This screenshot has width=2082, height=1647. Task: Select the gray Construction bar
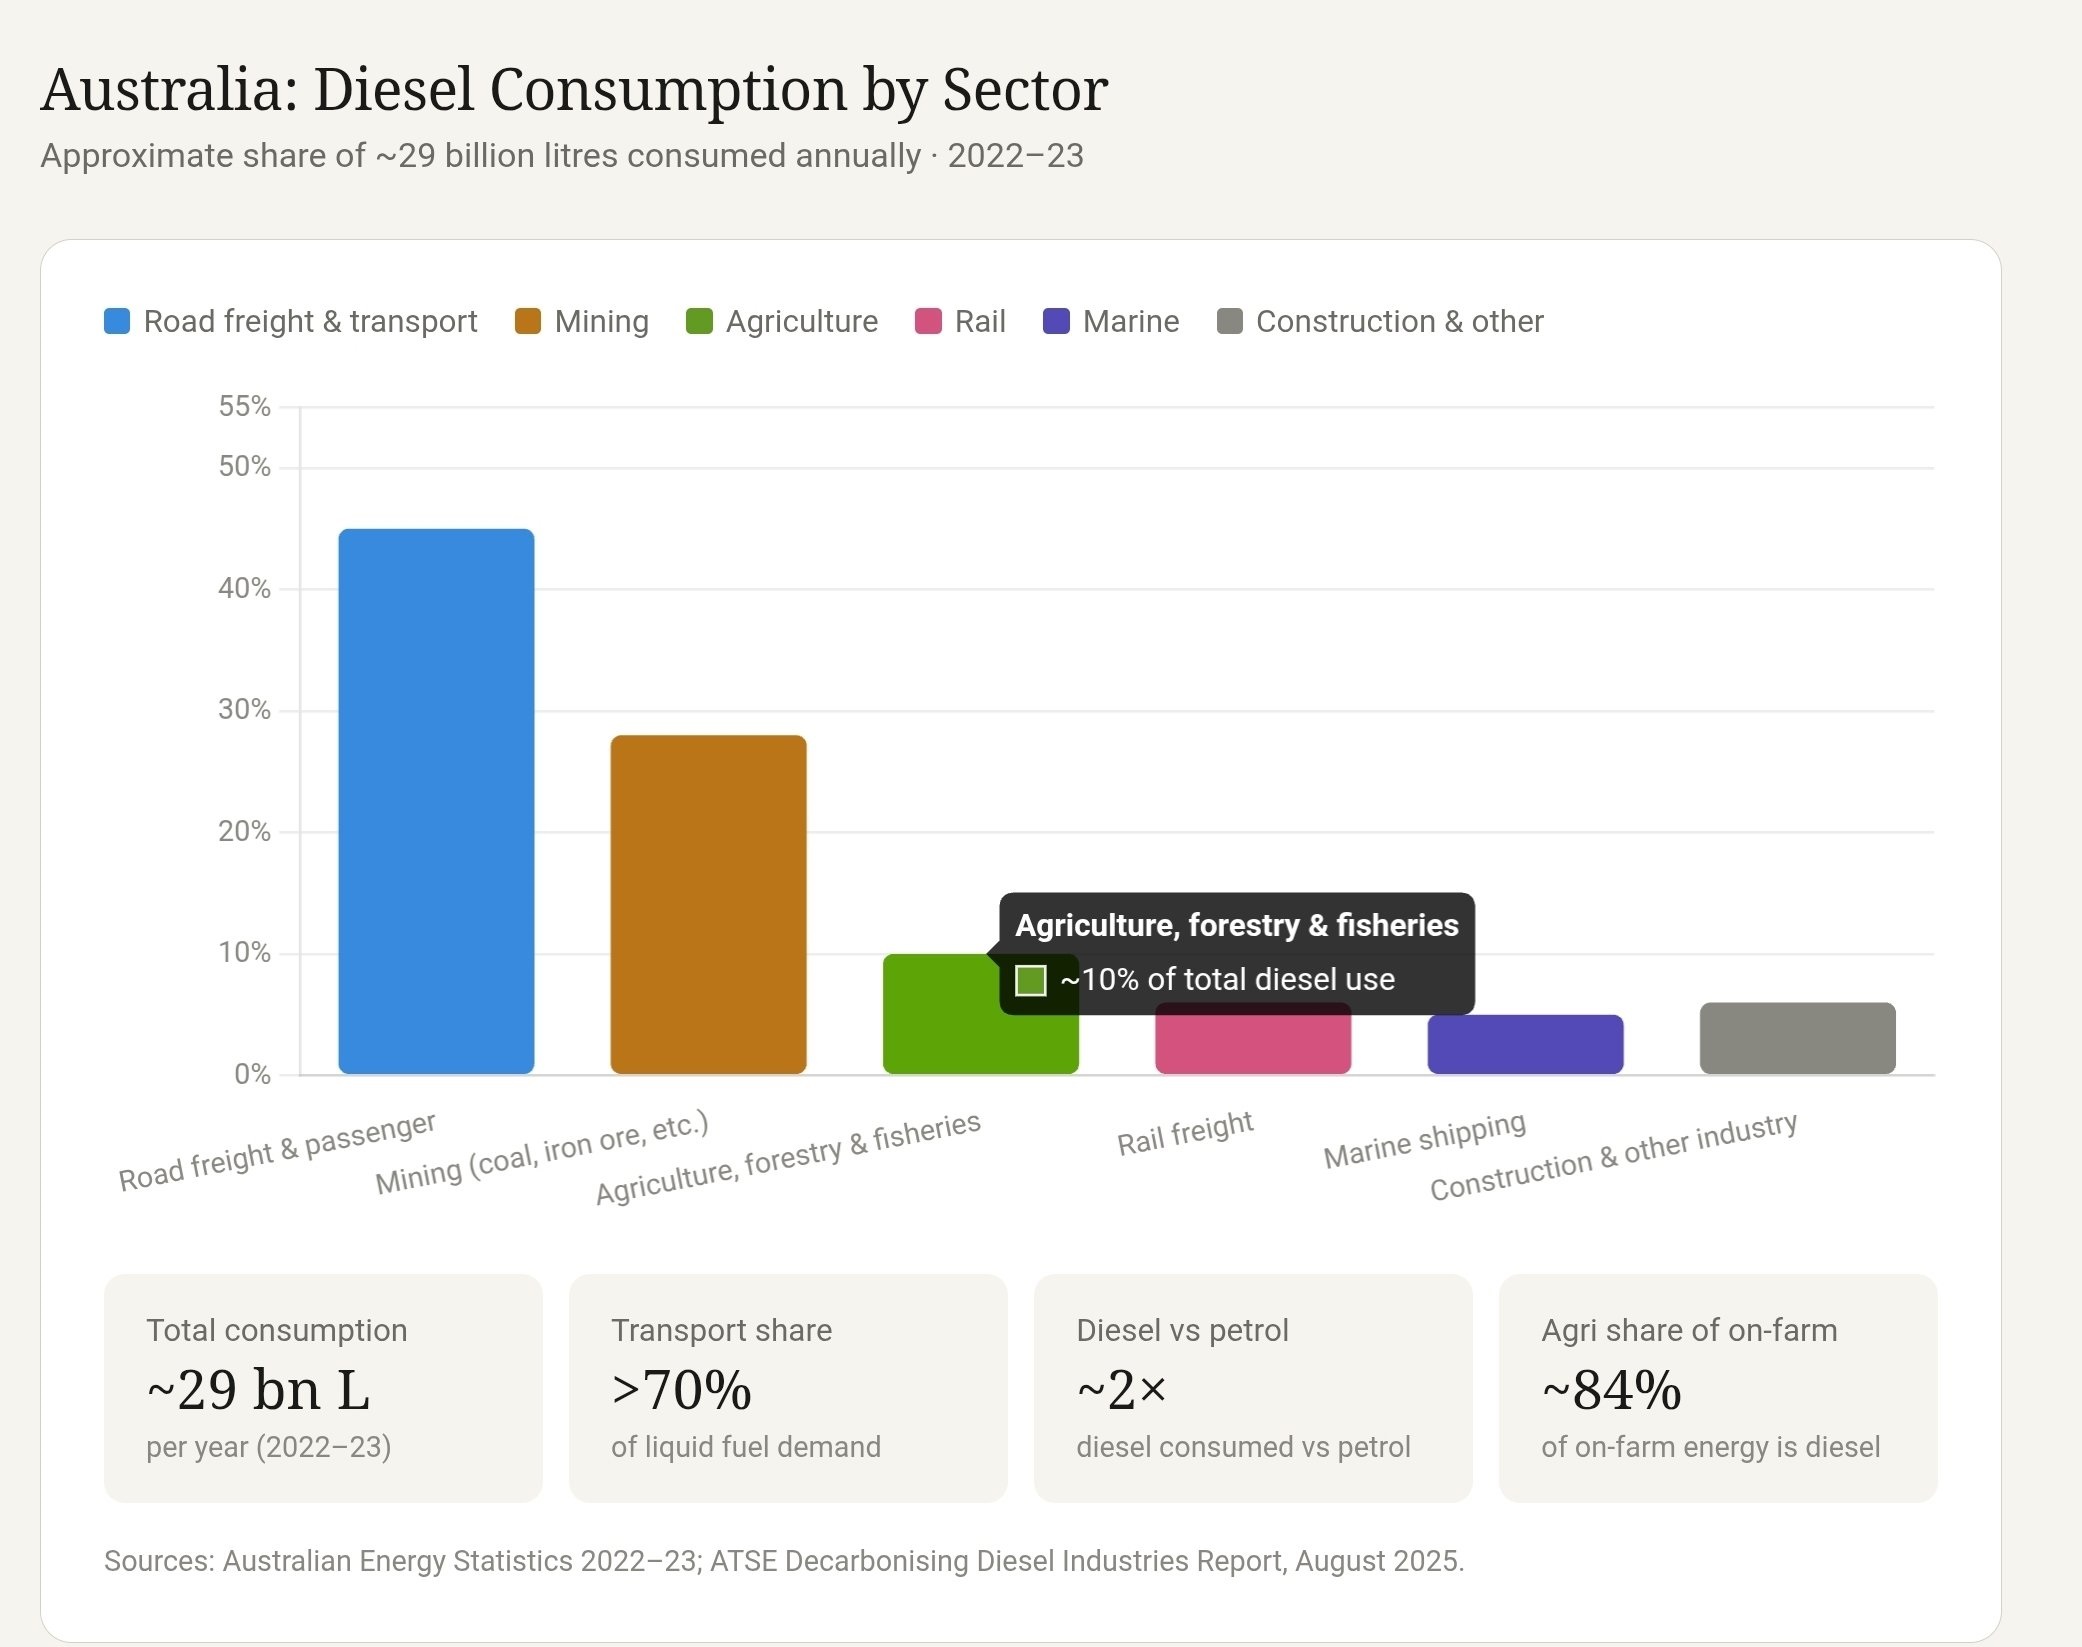(x=1797, y=1038)
